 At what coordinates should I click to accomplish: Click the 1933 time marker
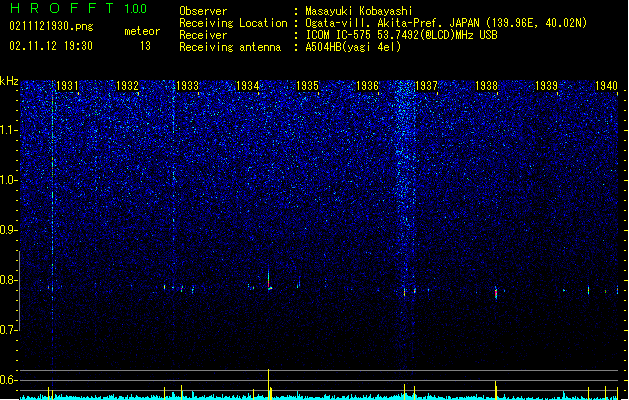pyautogui.click(x=187, y=85)
